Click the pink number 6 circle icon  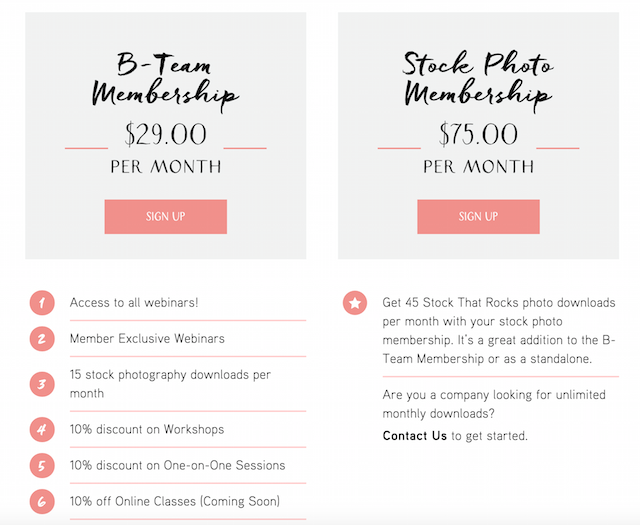tap(42, 501)
